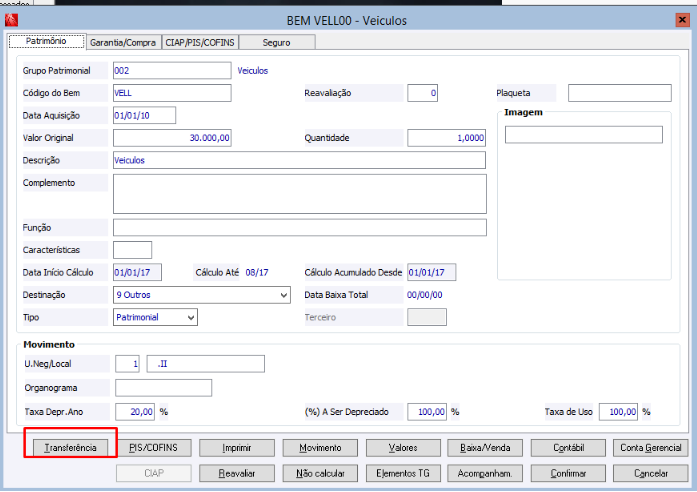Click the Data Início Cálculo field
Screen dimensions: 697x492
(137, 272)
